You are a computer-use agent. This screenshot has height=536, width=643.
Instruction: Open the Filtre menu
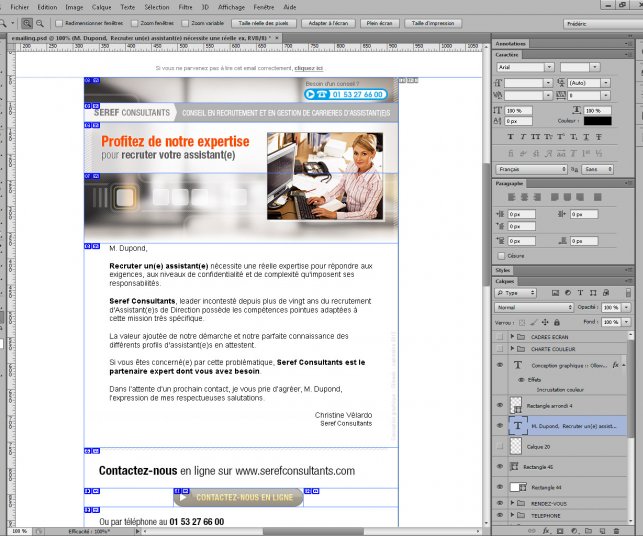(185, 7)
